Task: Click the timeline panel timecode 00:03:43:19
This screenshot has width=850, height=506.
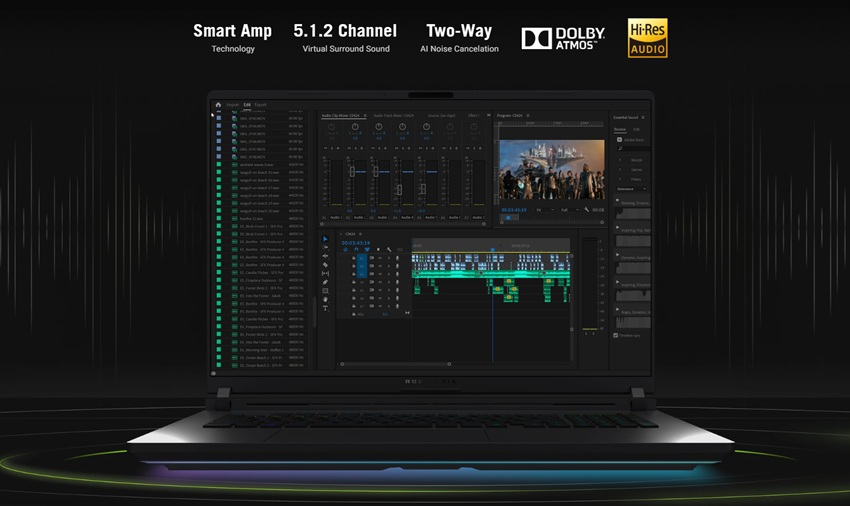Action: [356, 243]
